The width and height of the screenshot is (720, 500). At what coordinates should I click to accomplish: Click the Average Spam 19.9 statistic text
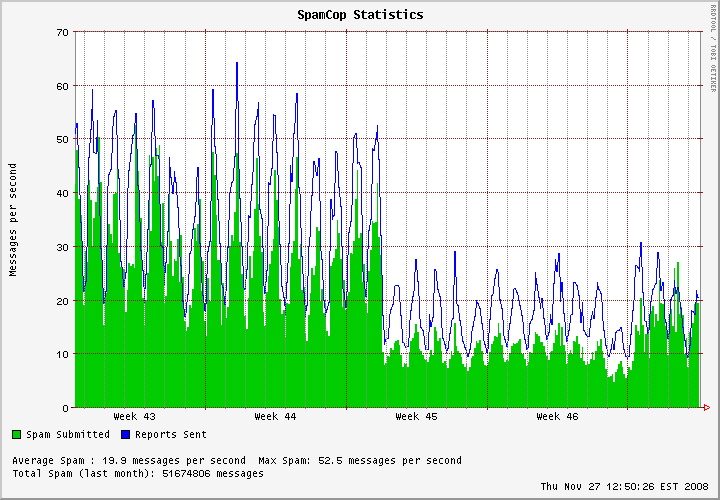pyautogui.click(x=129, y=461)
